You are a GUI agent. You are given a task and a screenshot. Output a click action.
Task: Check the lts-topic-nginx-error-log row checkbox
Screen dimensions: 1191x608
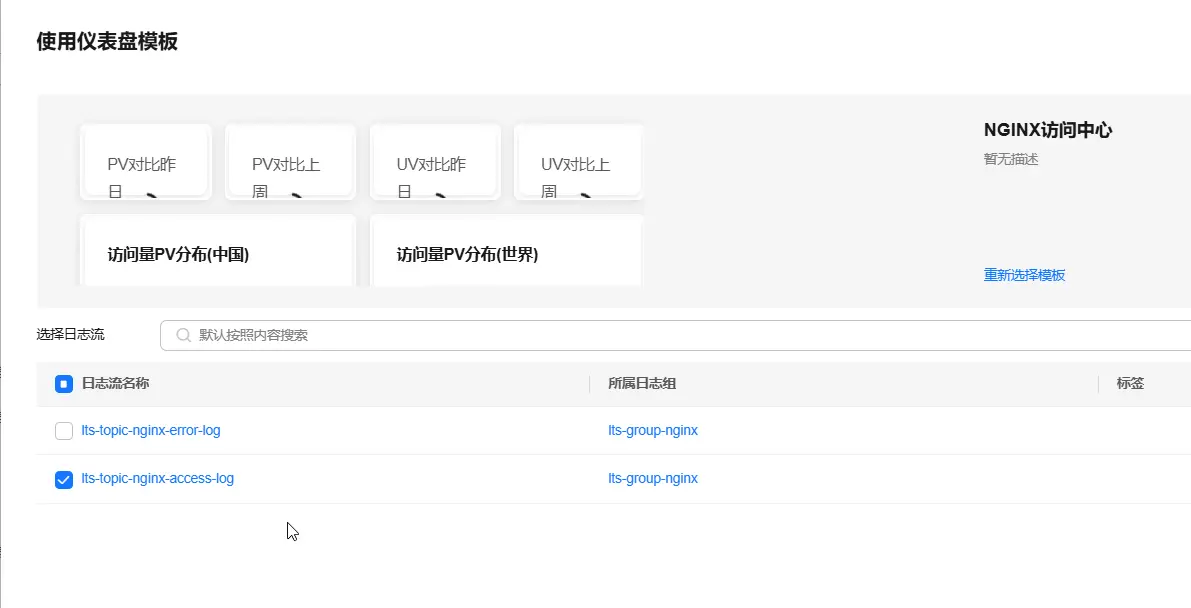pyautogui.click(x=64, y=431)
